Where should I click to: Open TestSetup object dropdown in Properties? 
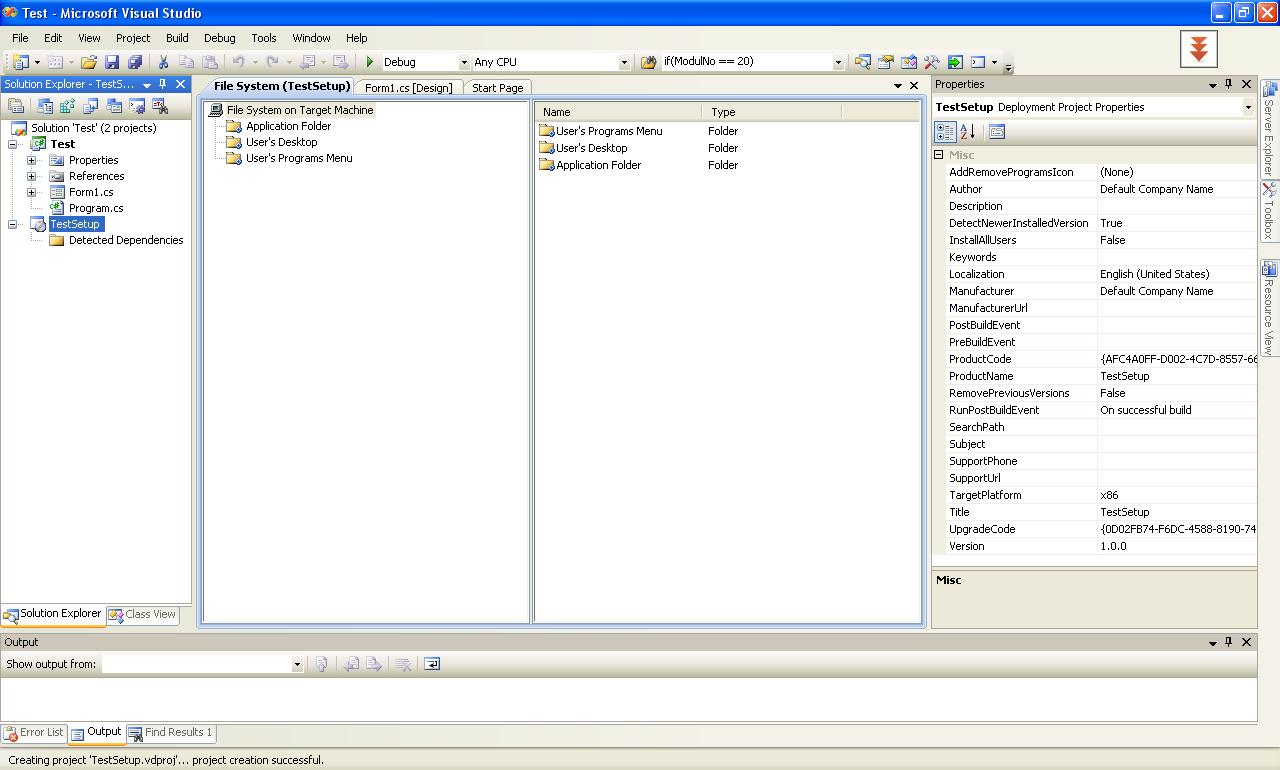1248,107
